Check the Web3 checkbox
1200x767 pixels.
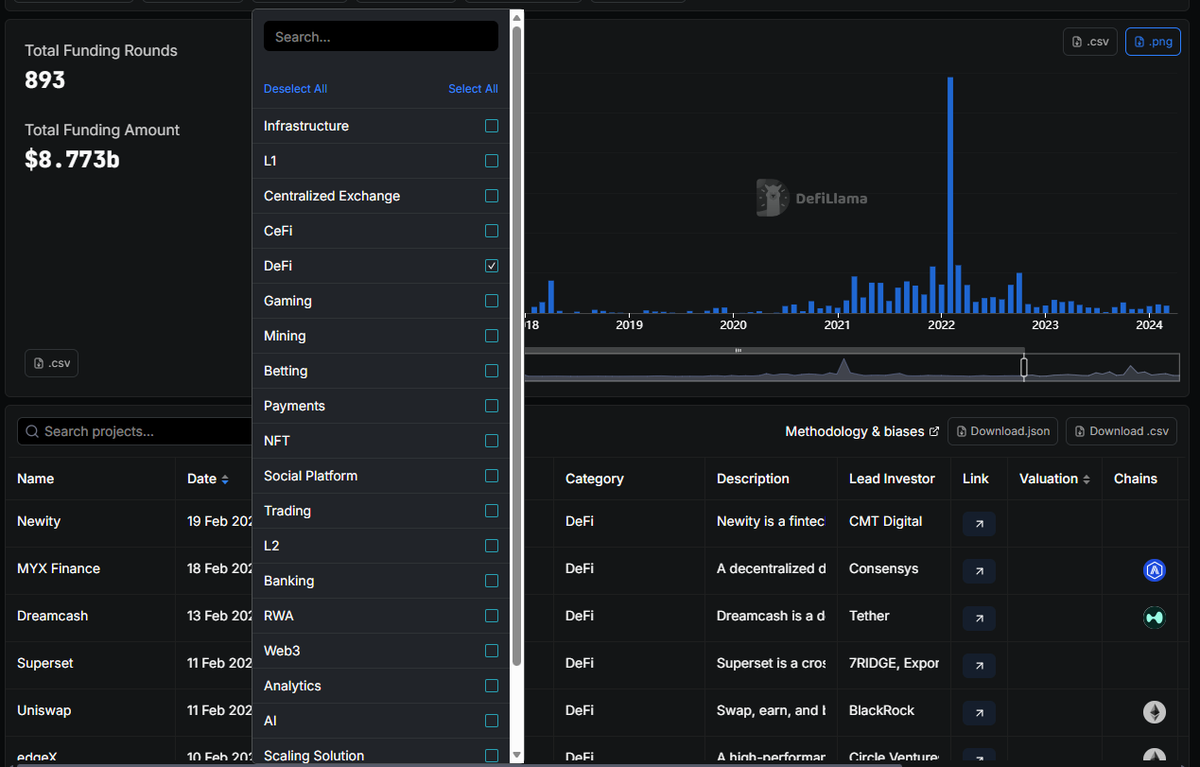click(x=491, y=651)
